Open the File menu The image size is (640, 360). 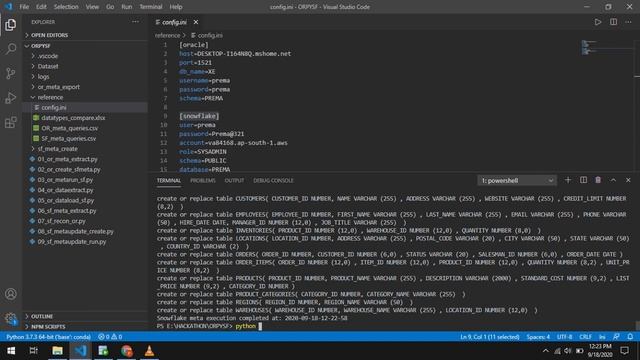click(24, 7)
